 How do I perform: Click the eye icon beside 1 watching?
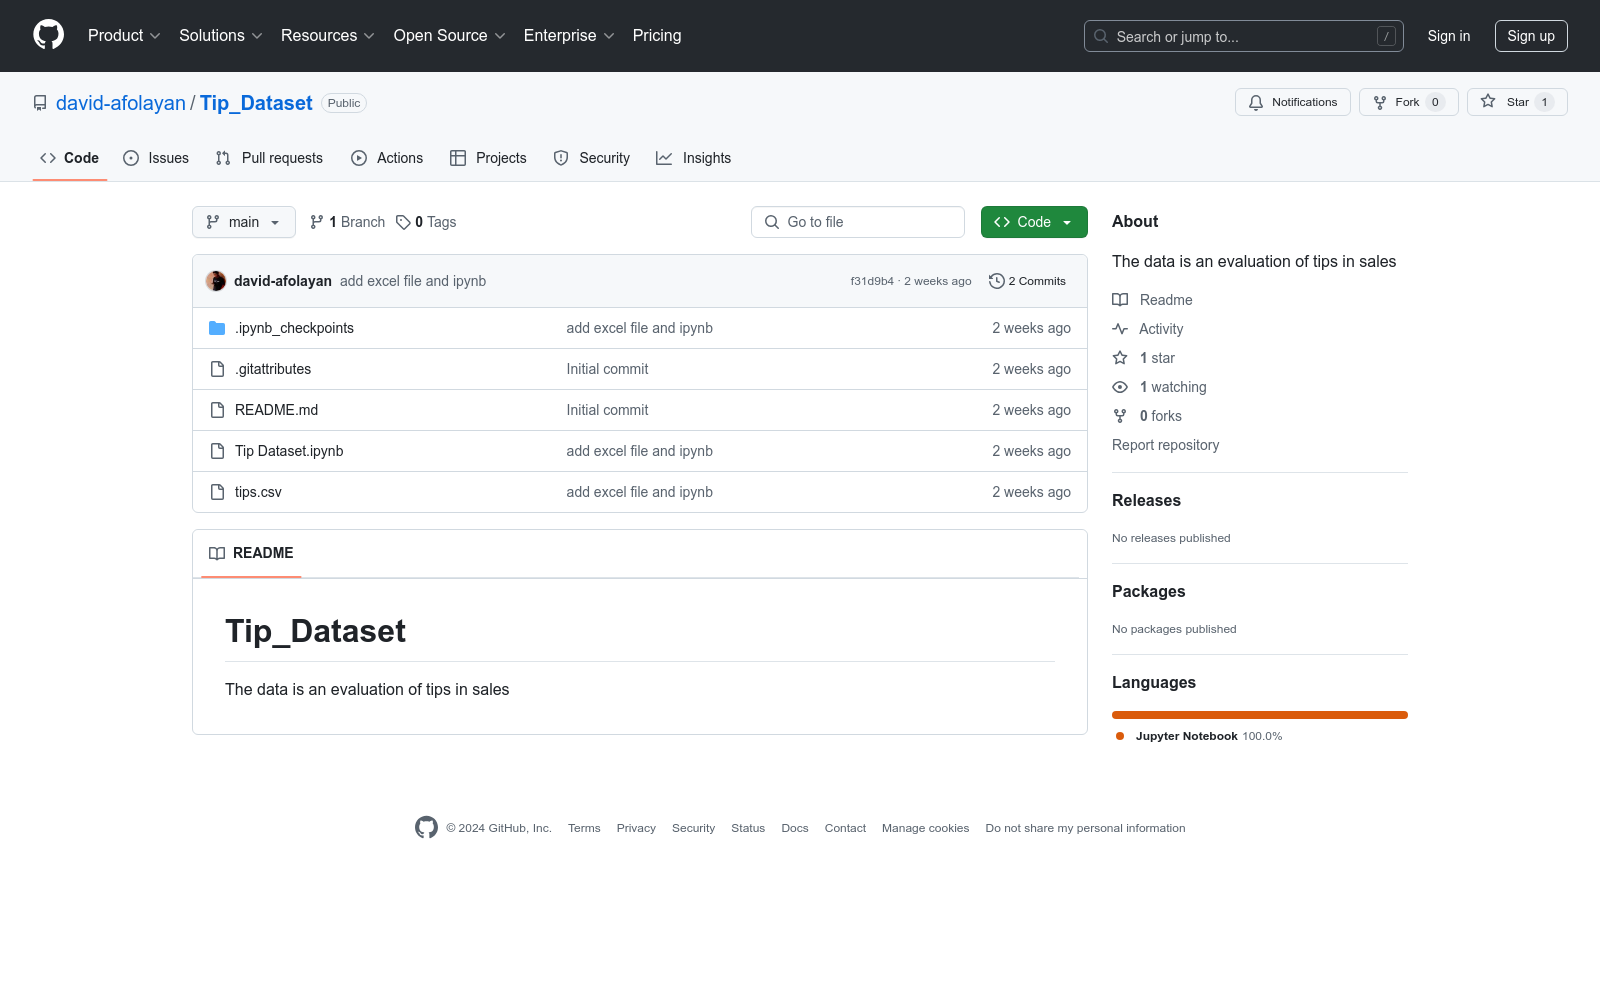click(1120, 387)
